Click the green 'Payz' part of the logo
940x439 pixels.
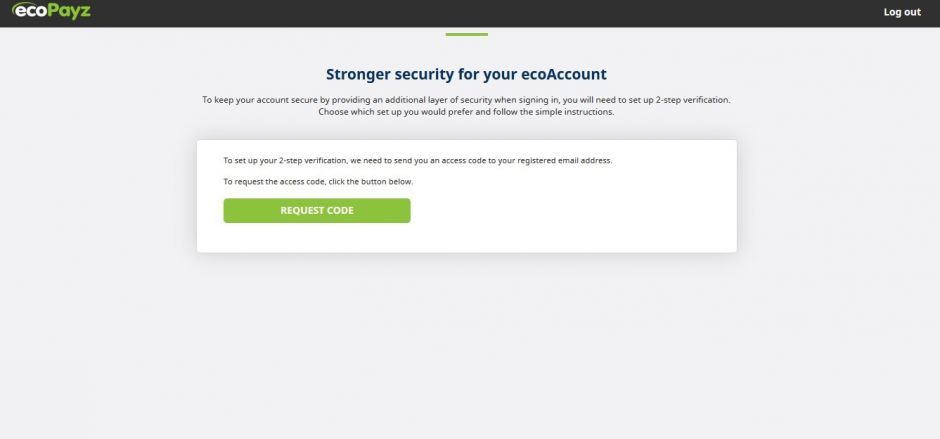pos(70,11)
